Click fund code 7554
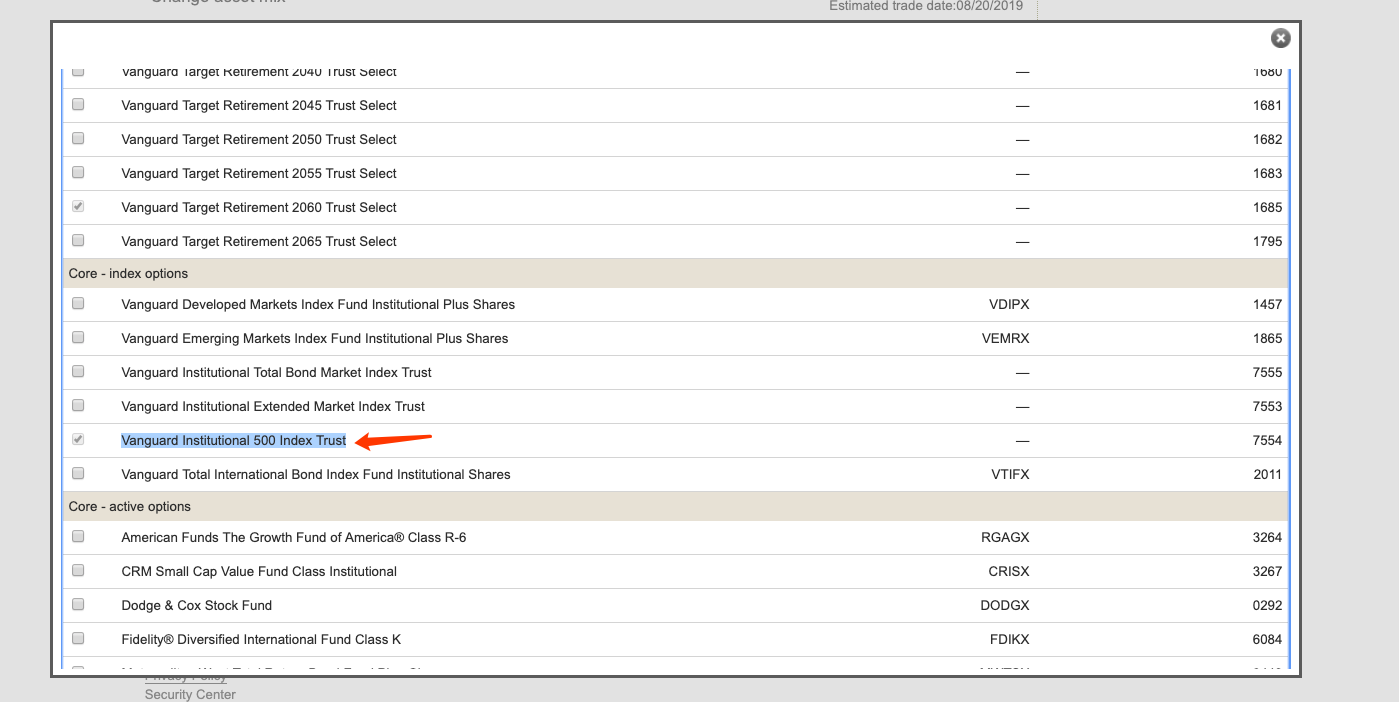Screen dimensions: 1399x702 click(1267, 440)
